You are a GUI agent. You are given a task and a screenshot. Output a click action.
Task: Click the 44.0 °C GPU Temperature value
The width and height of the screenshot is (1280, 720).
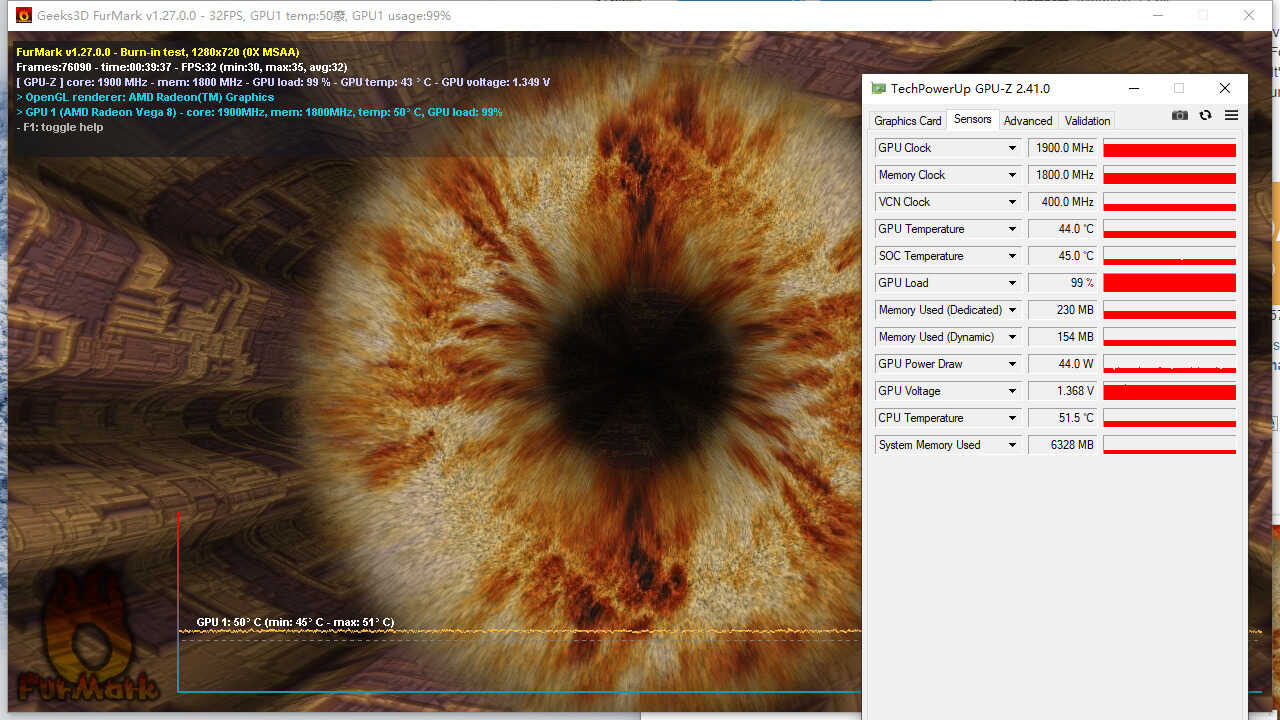1062,229
